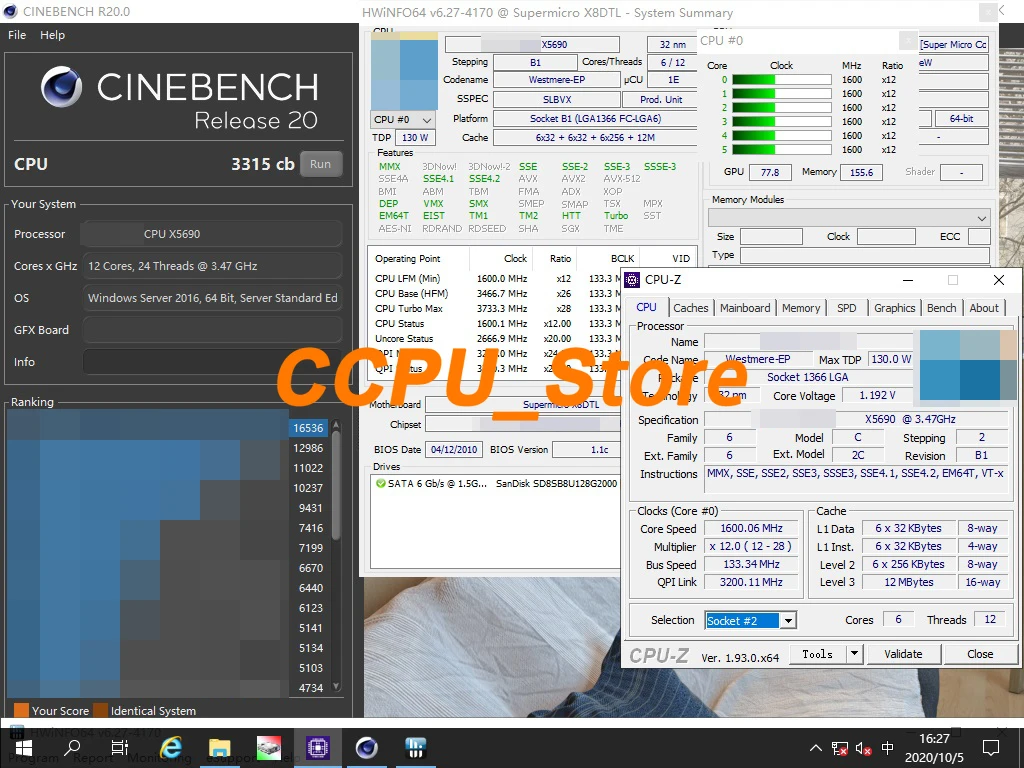The height and width of the screenshot is (768, 1024).
Task: Expand the Tools dropdown arrow
Action: (854, 654)
